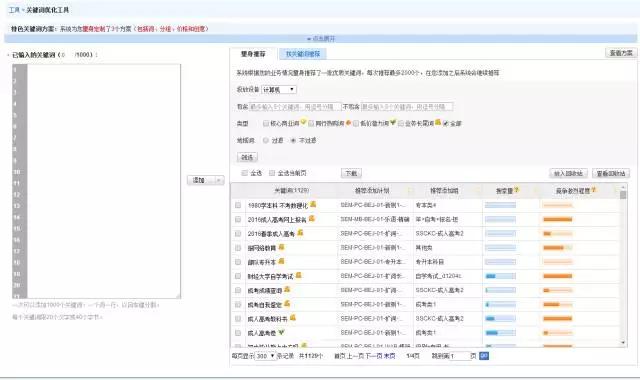This screenshot has width=640, height=380.
Task: Click the orange flame icon after the hot-words type
Action: pyautogui.click(x=348, y=122)
